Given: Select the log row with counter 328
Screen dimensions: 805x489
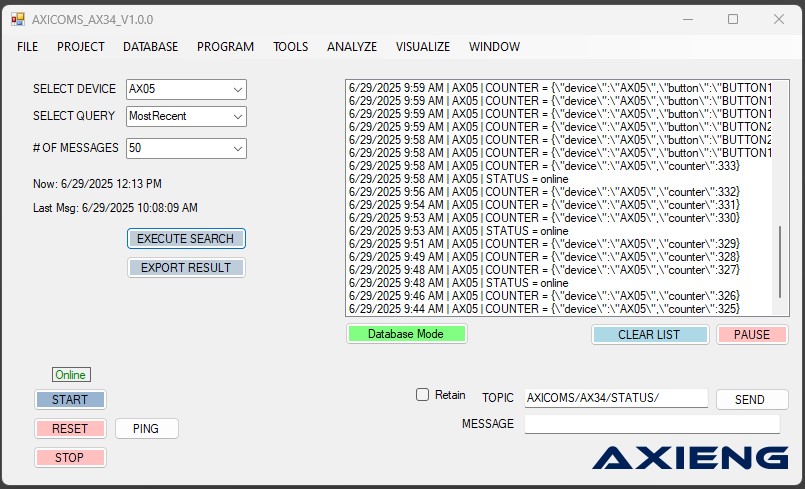Looking at the screenshot, I should tap(559, 257).
